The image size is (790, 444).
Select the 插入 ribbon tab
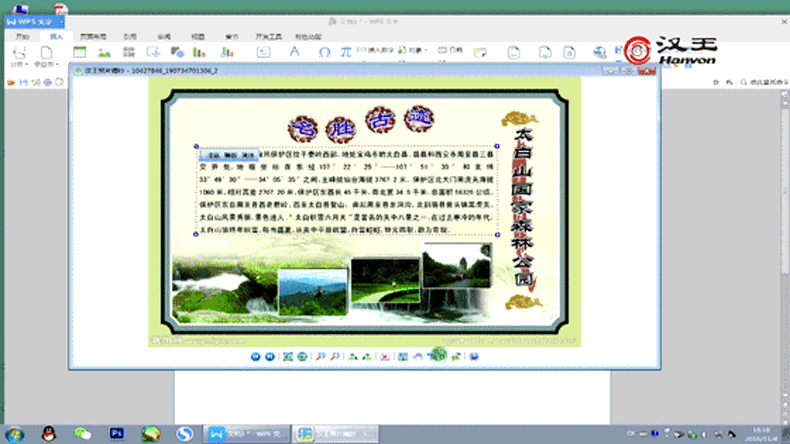56,36
